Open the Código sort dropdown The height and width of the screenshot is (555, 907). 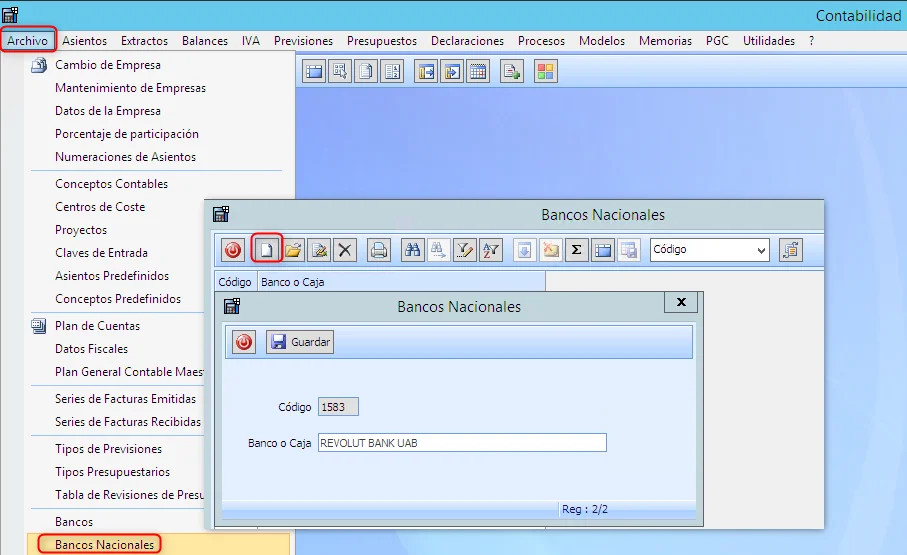(761, 250)
